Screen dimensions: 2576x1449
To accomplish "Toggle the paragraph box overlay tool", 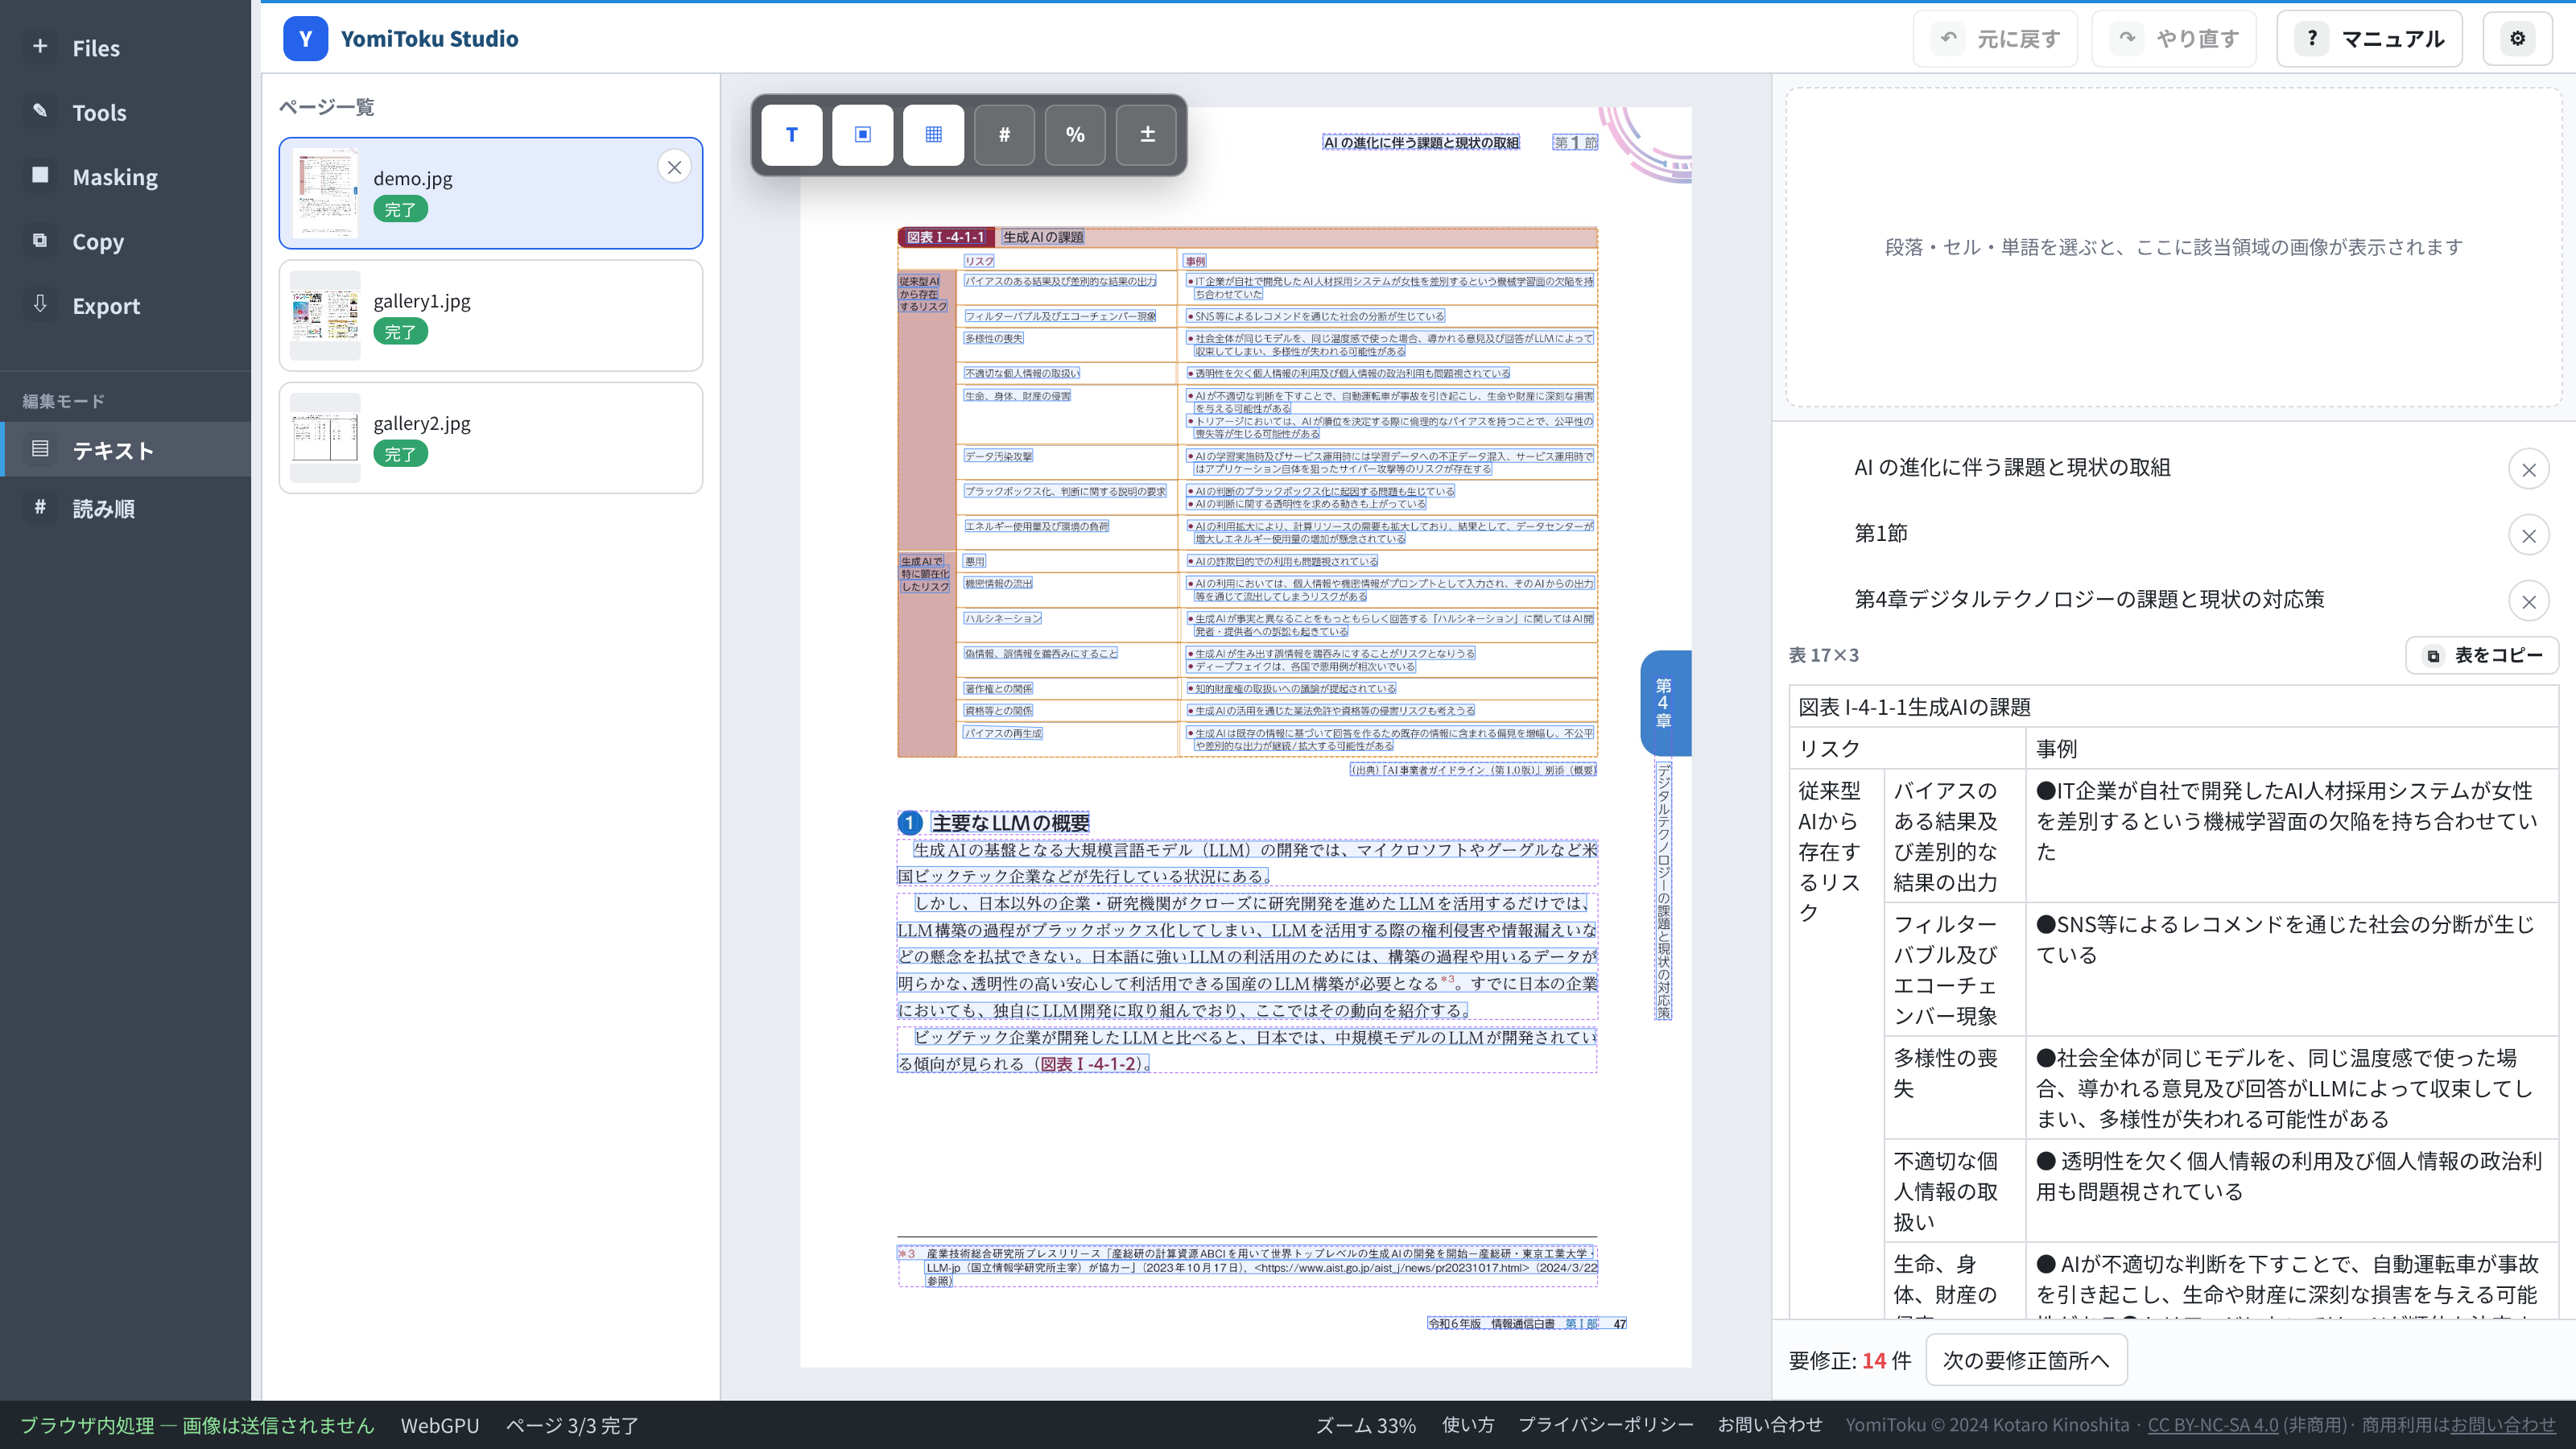I will [x=863, y=134].
